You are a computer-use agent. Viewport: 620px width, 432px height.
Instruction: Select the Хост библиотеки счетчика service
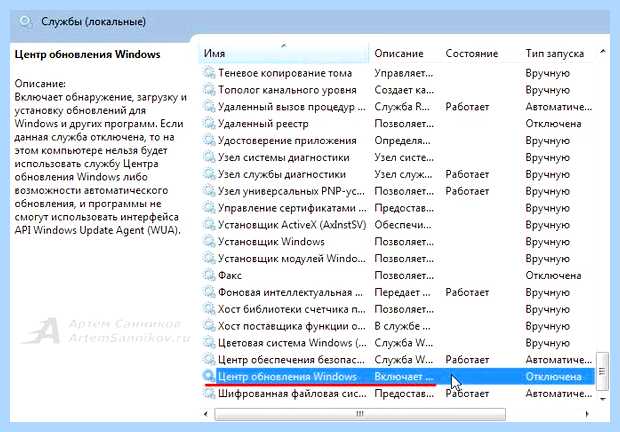tap(292, 309)
